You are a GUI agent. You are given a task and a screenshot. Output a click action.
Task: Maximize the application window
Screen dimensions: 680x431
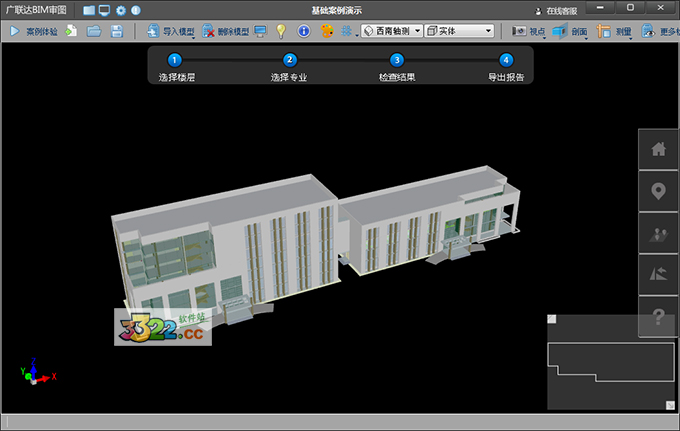pyautogui.click(x=630, y=8)
